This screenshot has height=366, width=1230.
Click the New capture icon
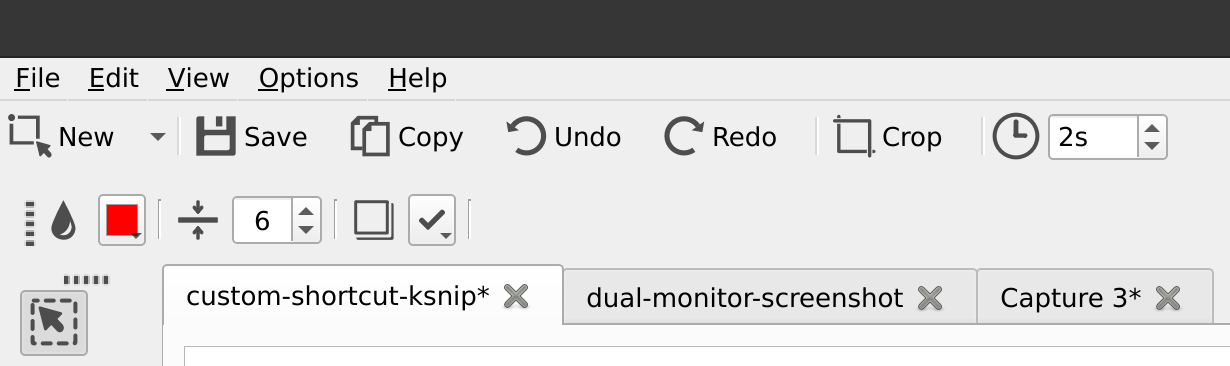coord(30,136)
